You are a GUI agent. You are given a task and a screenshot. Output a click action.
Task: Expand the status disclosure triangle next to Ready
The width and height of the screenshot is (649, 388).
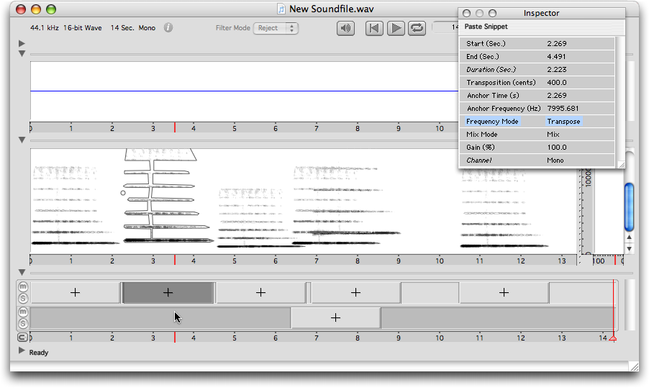(22, 350)
